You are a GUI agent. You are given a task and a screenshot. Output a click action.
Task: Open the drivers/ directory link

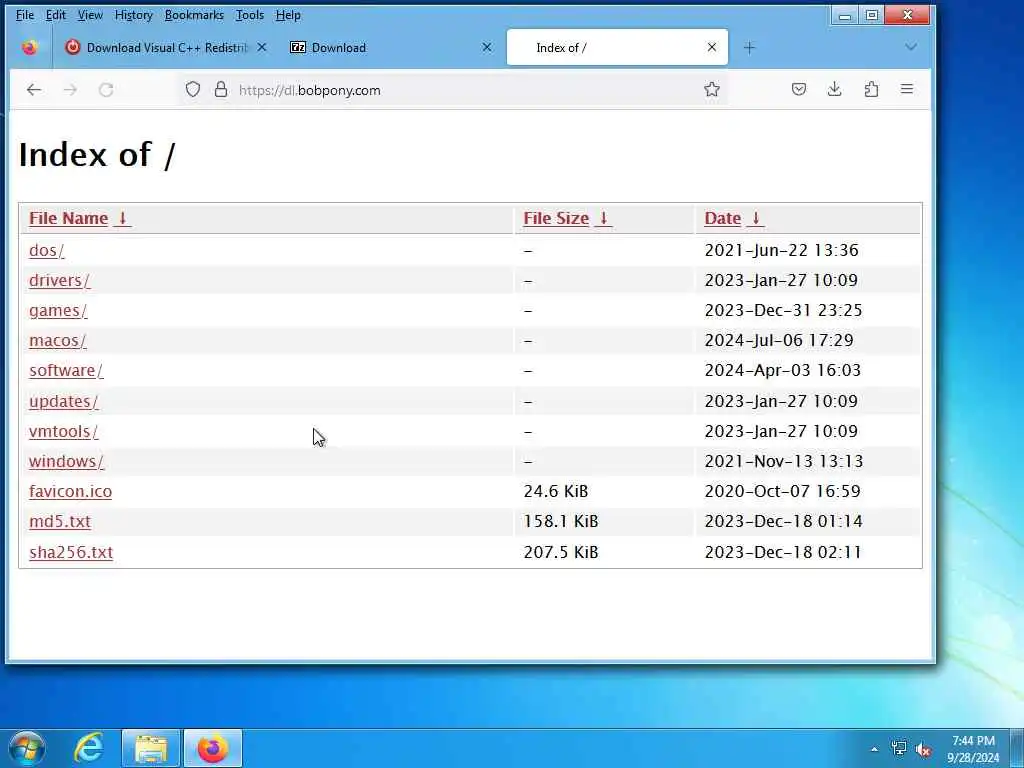(59, 280)
